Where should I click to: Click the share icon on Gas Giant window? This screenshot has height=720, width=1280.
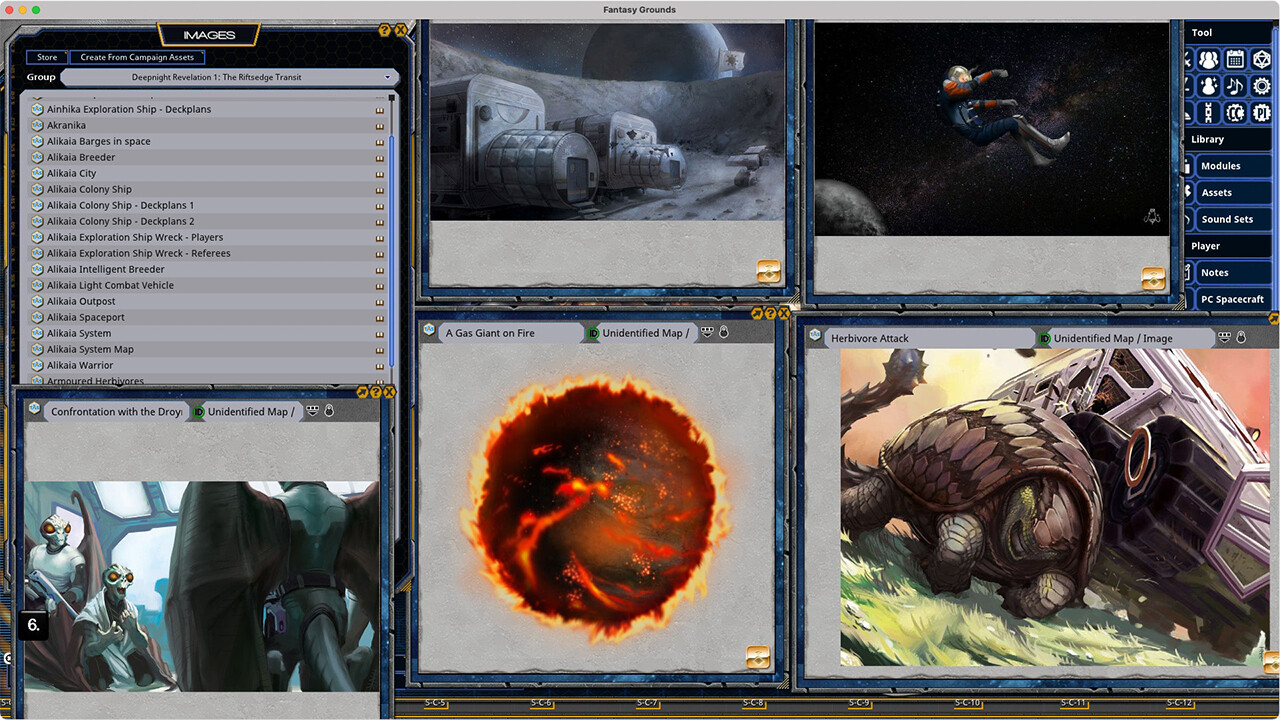pyautogui.click(x=757, y=313)
